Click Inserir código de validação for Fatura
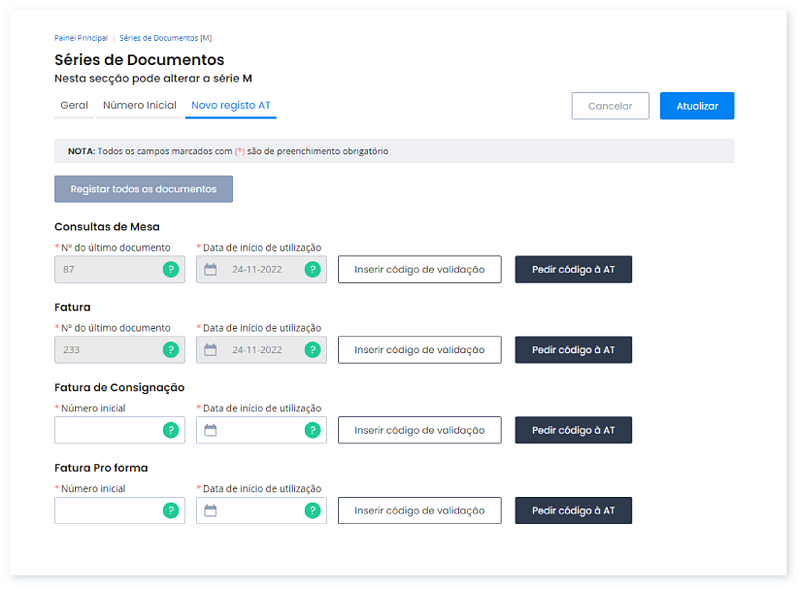 point(419,350)
